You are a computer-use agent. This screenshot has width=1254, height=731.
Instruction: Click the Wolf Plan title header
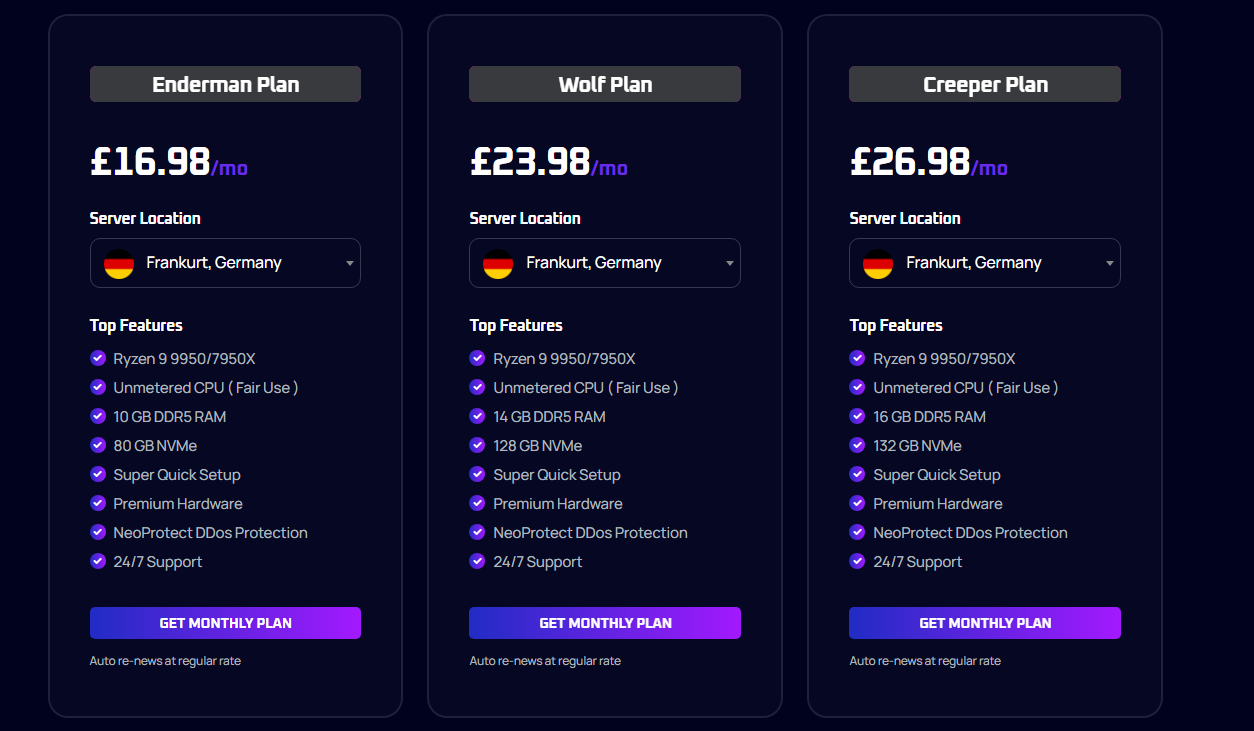click(605, 84)
